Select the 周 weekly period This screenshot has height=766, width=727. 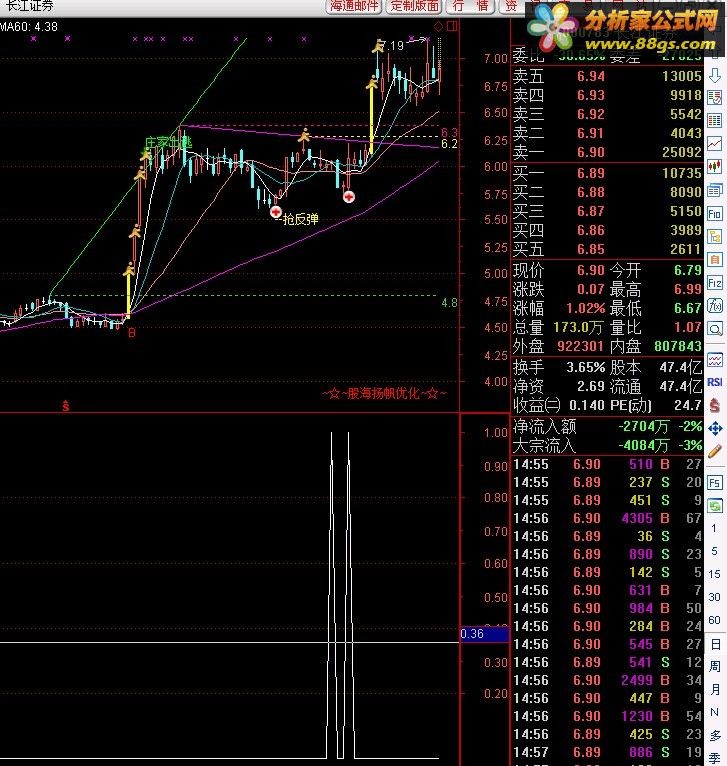(x=715, y=667)
